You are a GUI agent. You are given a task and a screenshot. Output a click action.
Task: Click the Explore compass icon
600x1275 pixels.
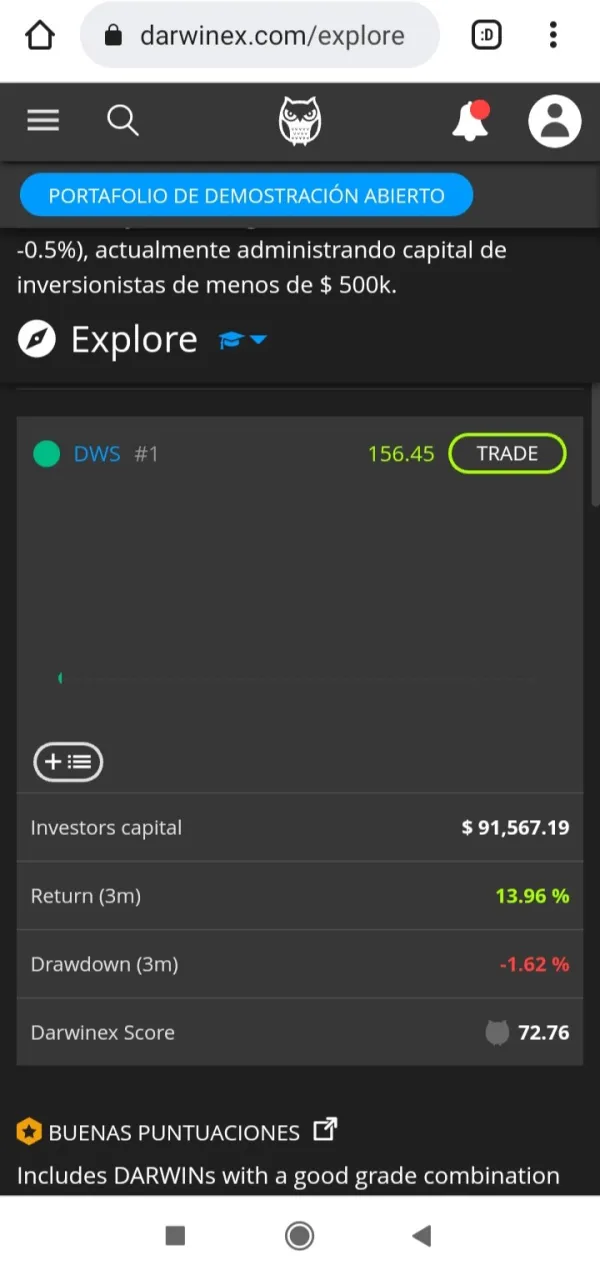(37, 340)
